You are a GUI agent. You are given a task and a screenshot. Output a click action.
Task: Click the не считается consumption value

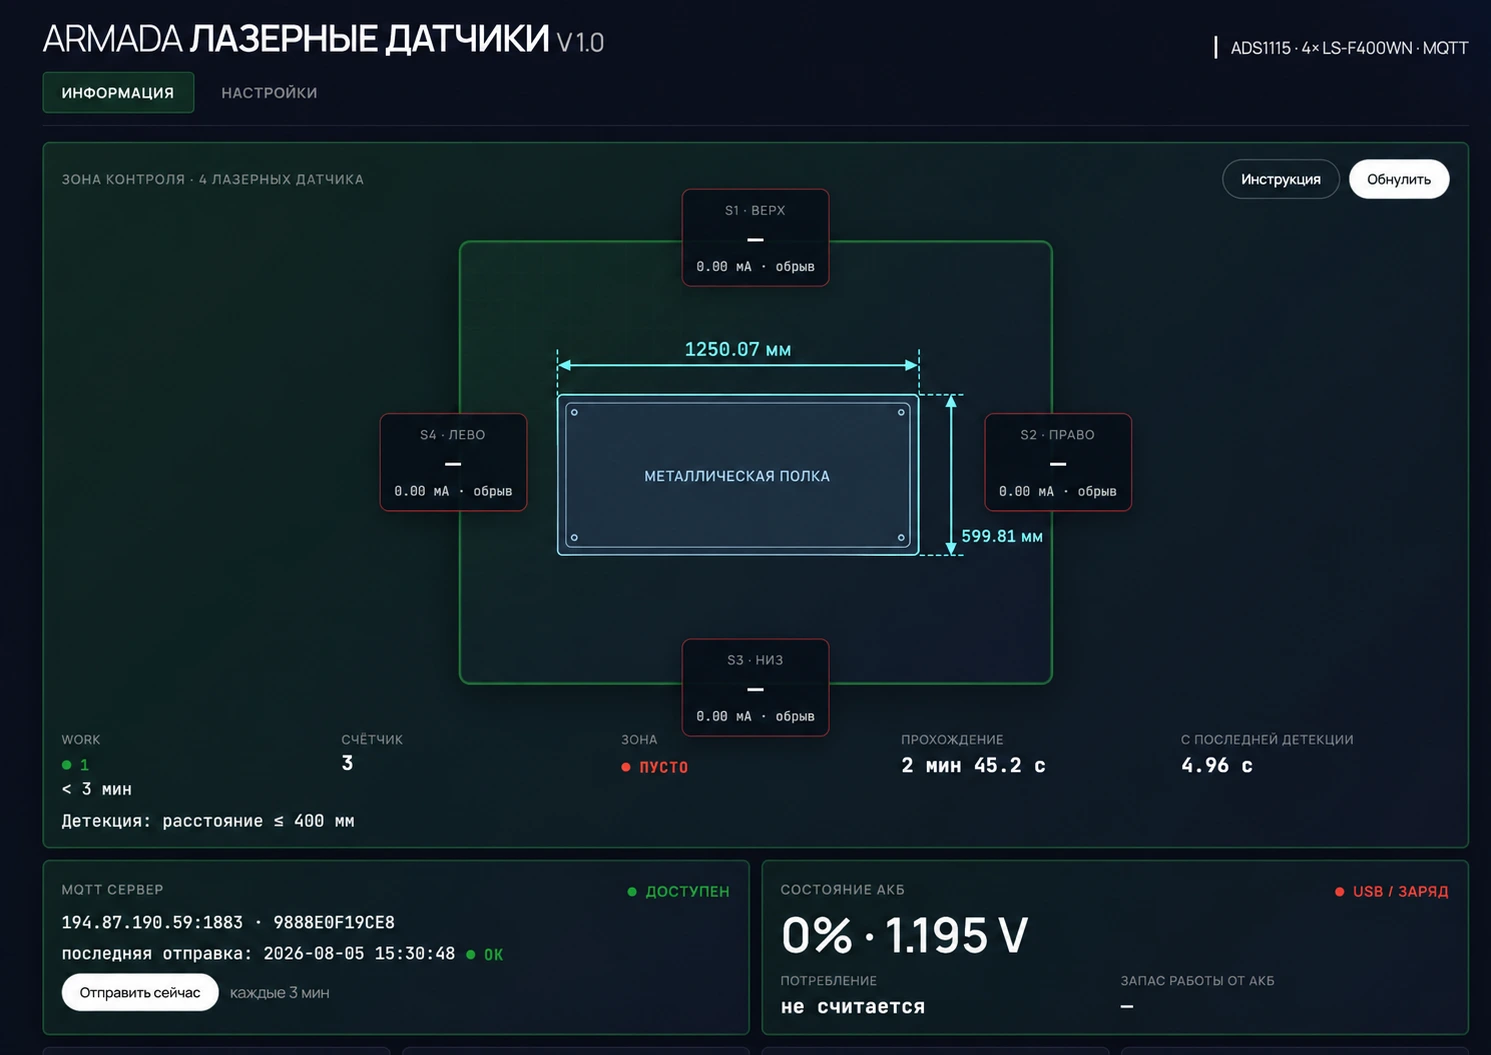coord(853,1007)
